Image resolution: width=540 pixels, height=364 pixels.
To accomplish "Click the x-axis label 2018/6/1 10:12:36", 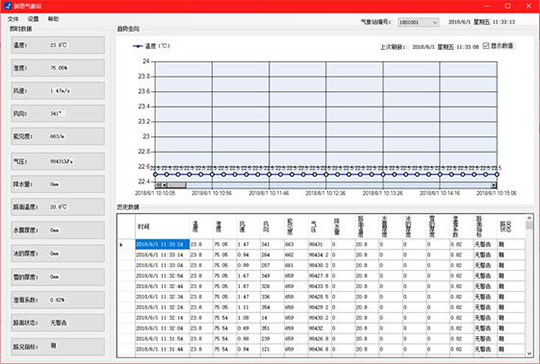I will click(x=325, y=193).
